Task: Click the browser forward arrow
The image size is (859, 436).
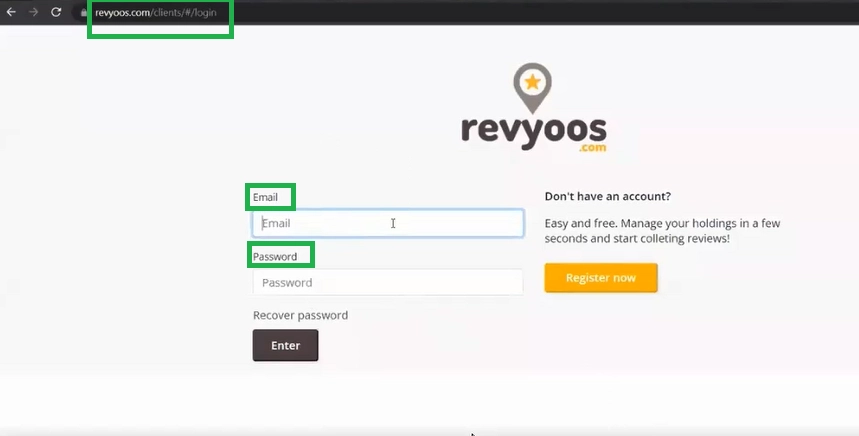Action: click(x=33, y=12)
